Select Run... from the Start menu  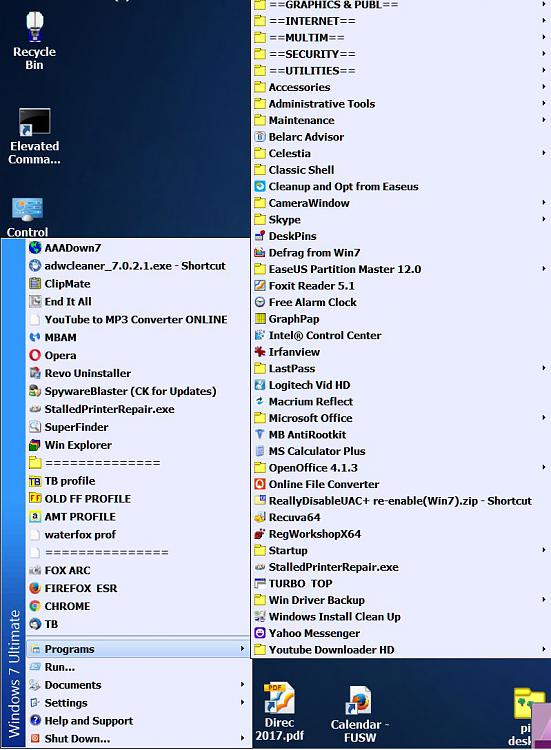click(138, 667)
